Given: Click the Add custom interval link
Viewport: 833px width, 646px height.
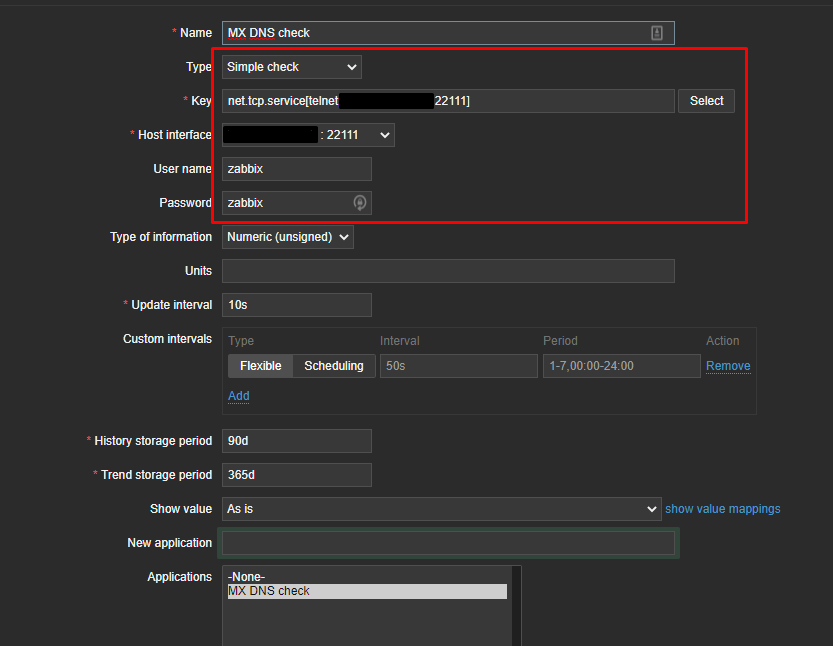Looking at the screenshot, I should (x=239, y=396).
